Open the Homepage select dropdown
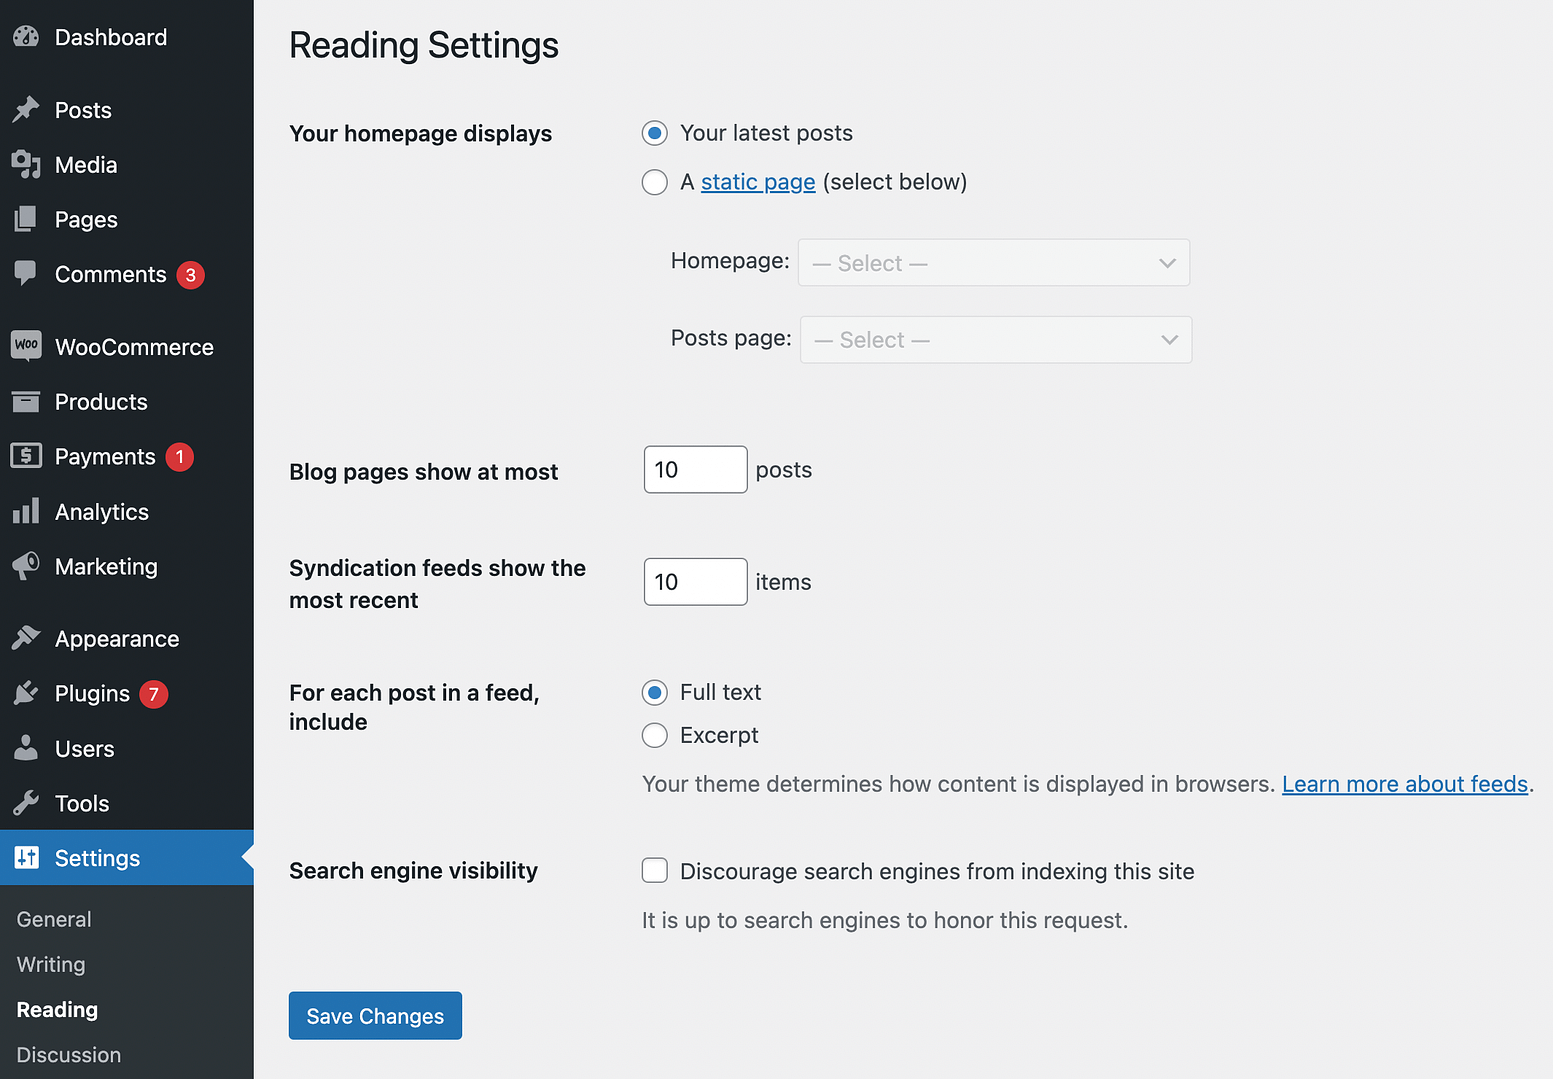Viewport: 1553px width, 1079px height. (x=993, y=262)
